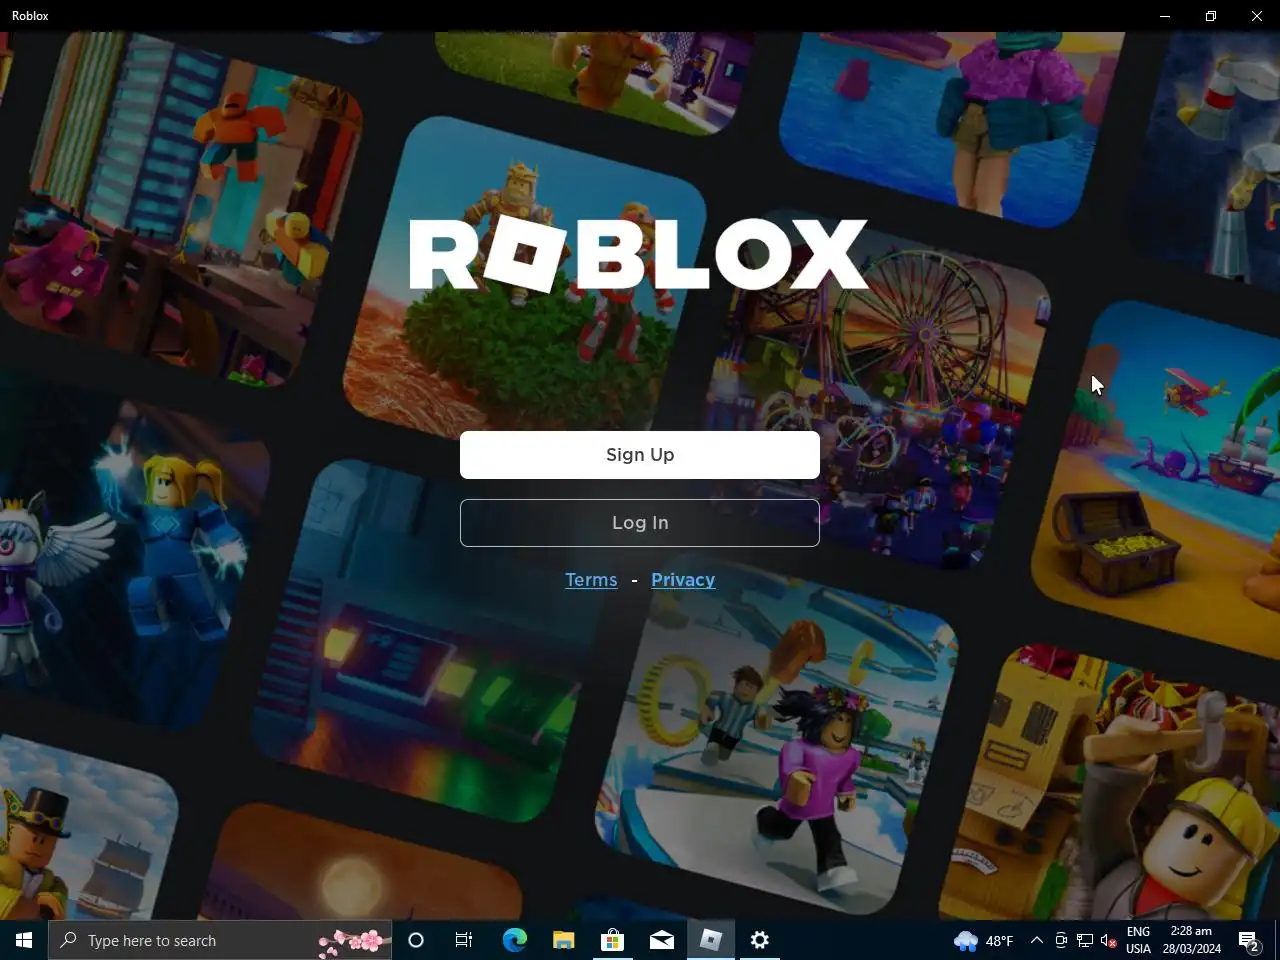Screen dimensions: 1280x960
Task: Open File Explorer from the taskbar
Action: 563,940
